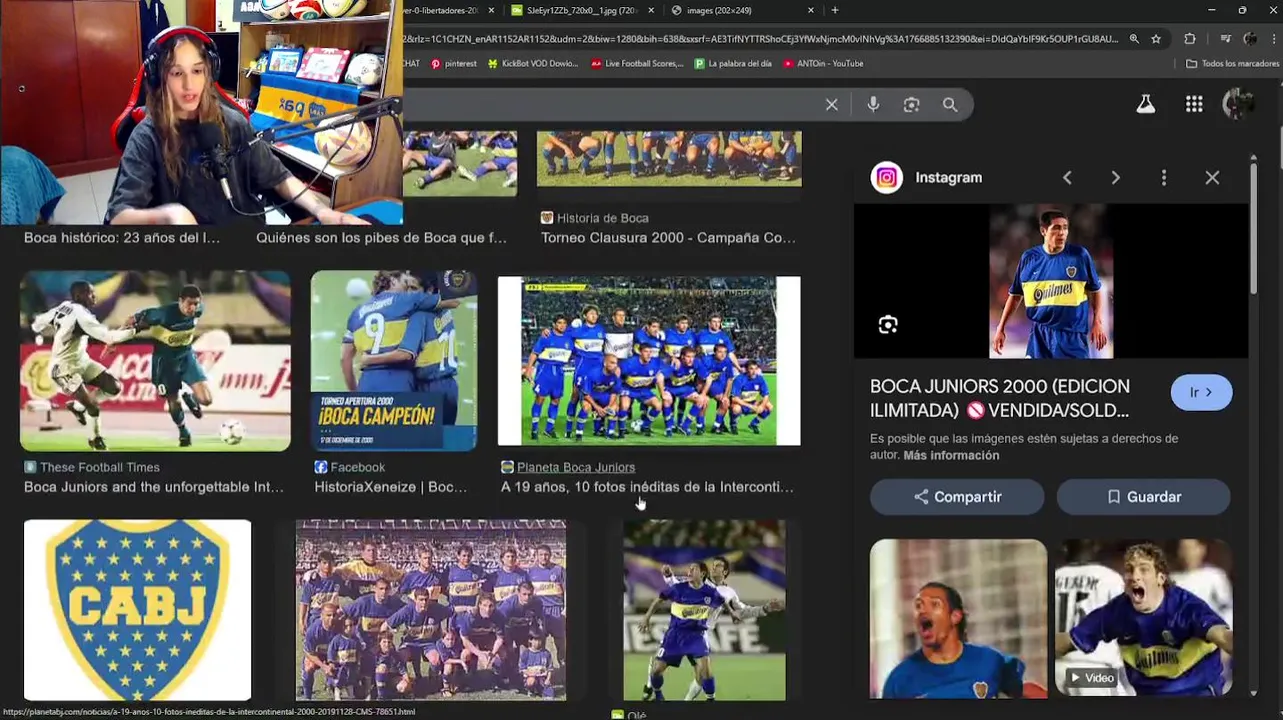Open the team photo beside the crest
The image size is (1283, 720).
click(431, 610)
